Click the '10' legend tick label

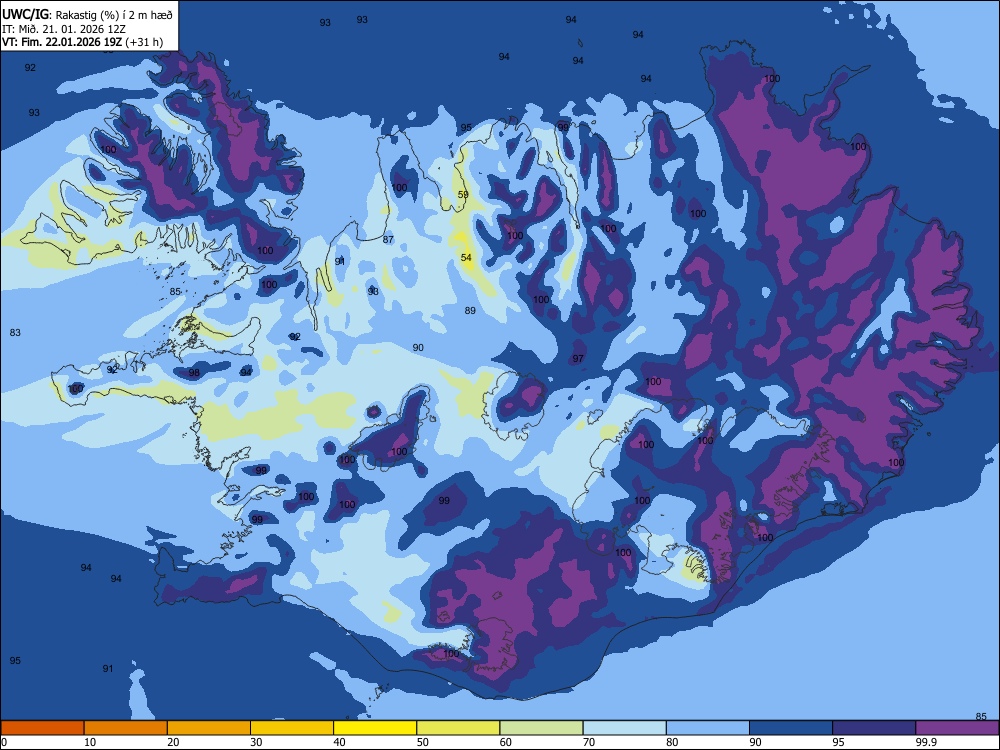90,742
